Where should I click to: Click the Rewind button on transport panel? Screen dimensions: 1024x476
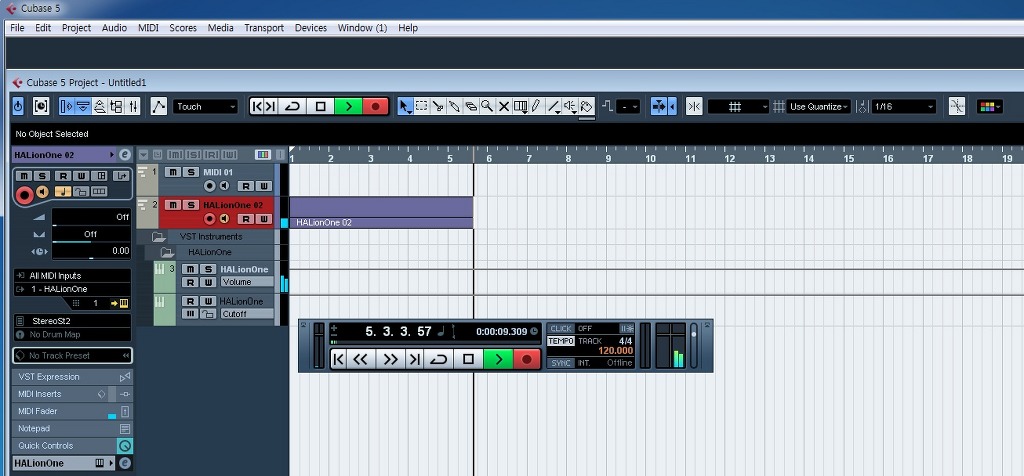(361, 359)
